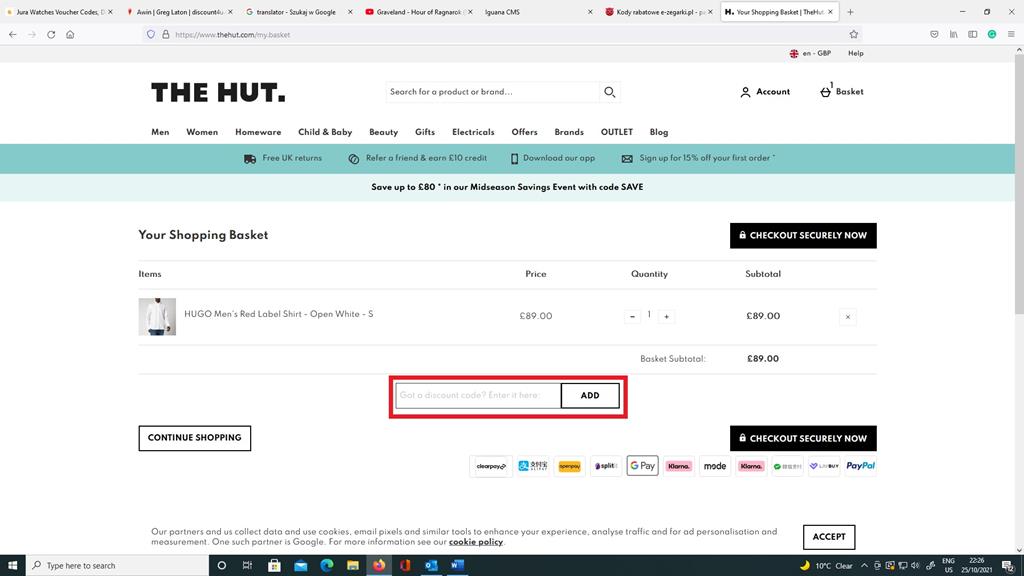
Task: Click the search magnifier icon
Action: [x=609, y=92]
